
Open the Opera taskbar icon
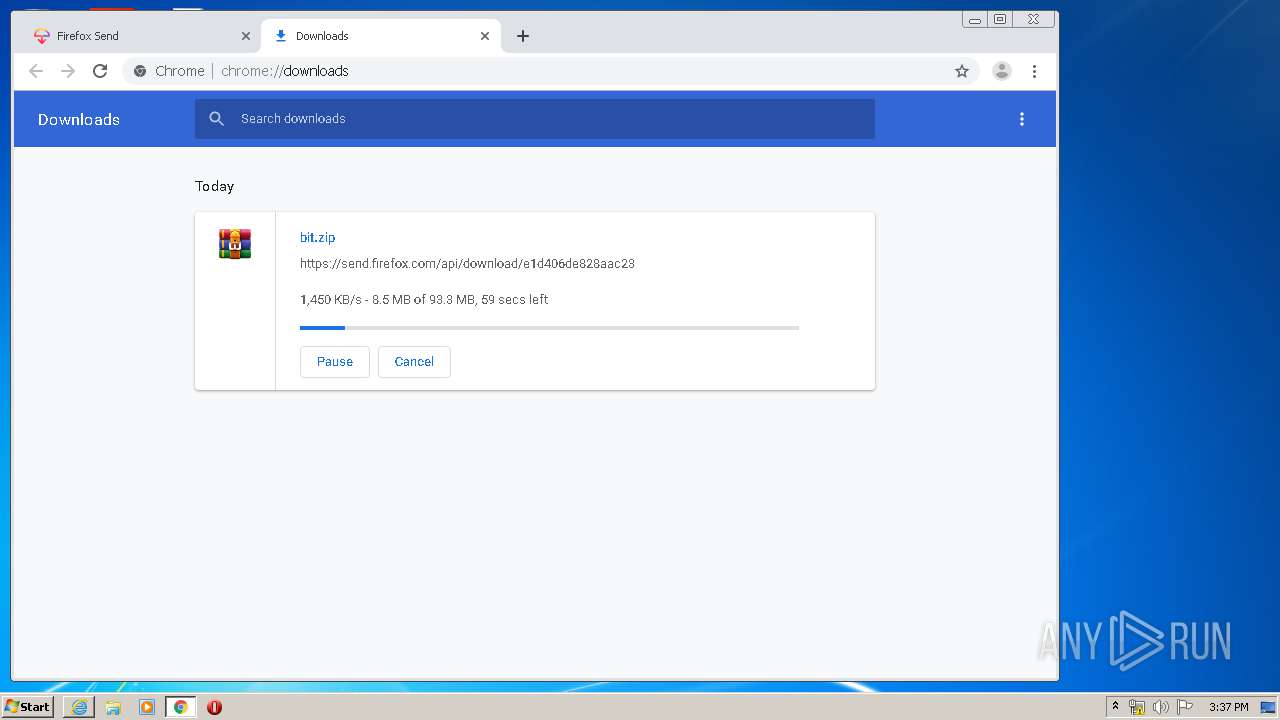tap(214, 707)
